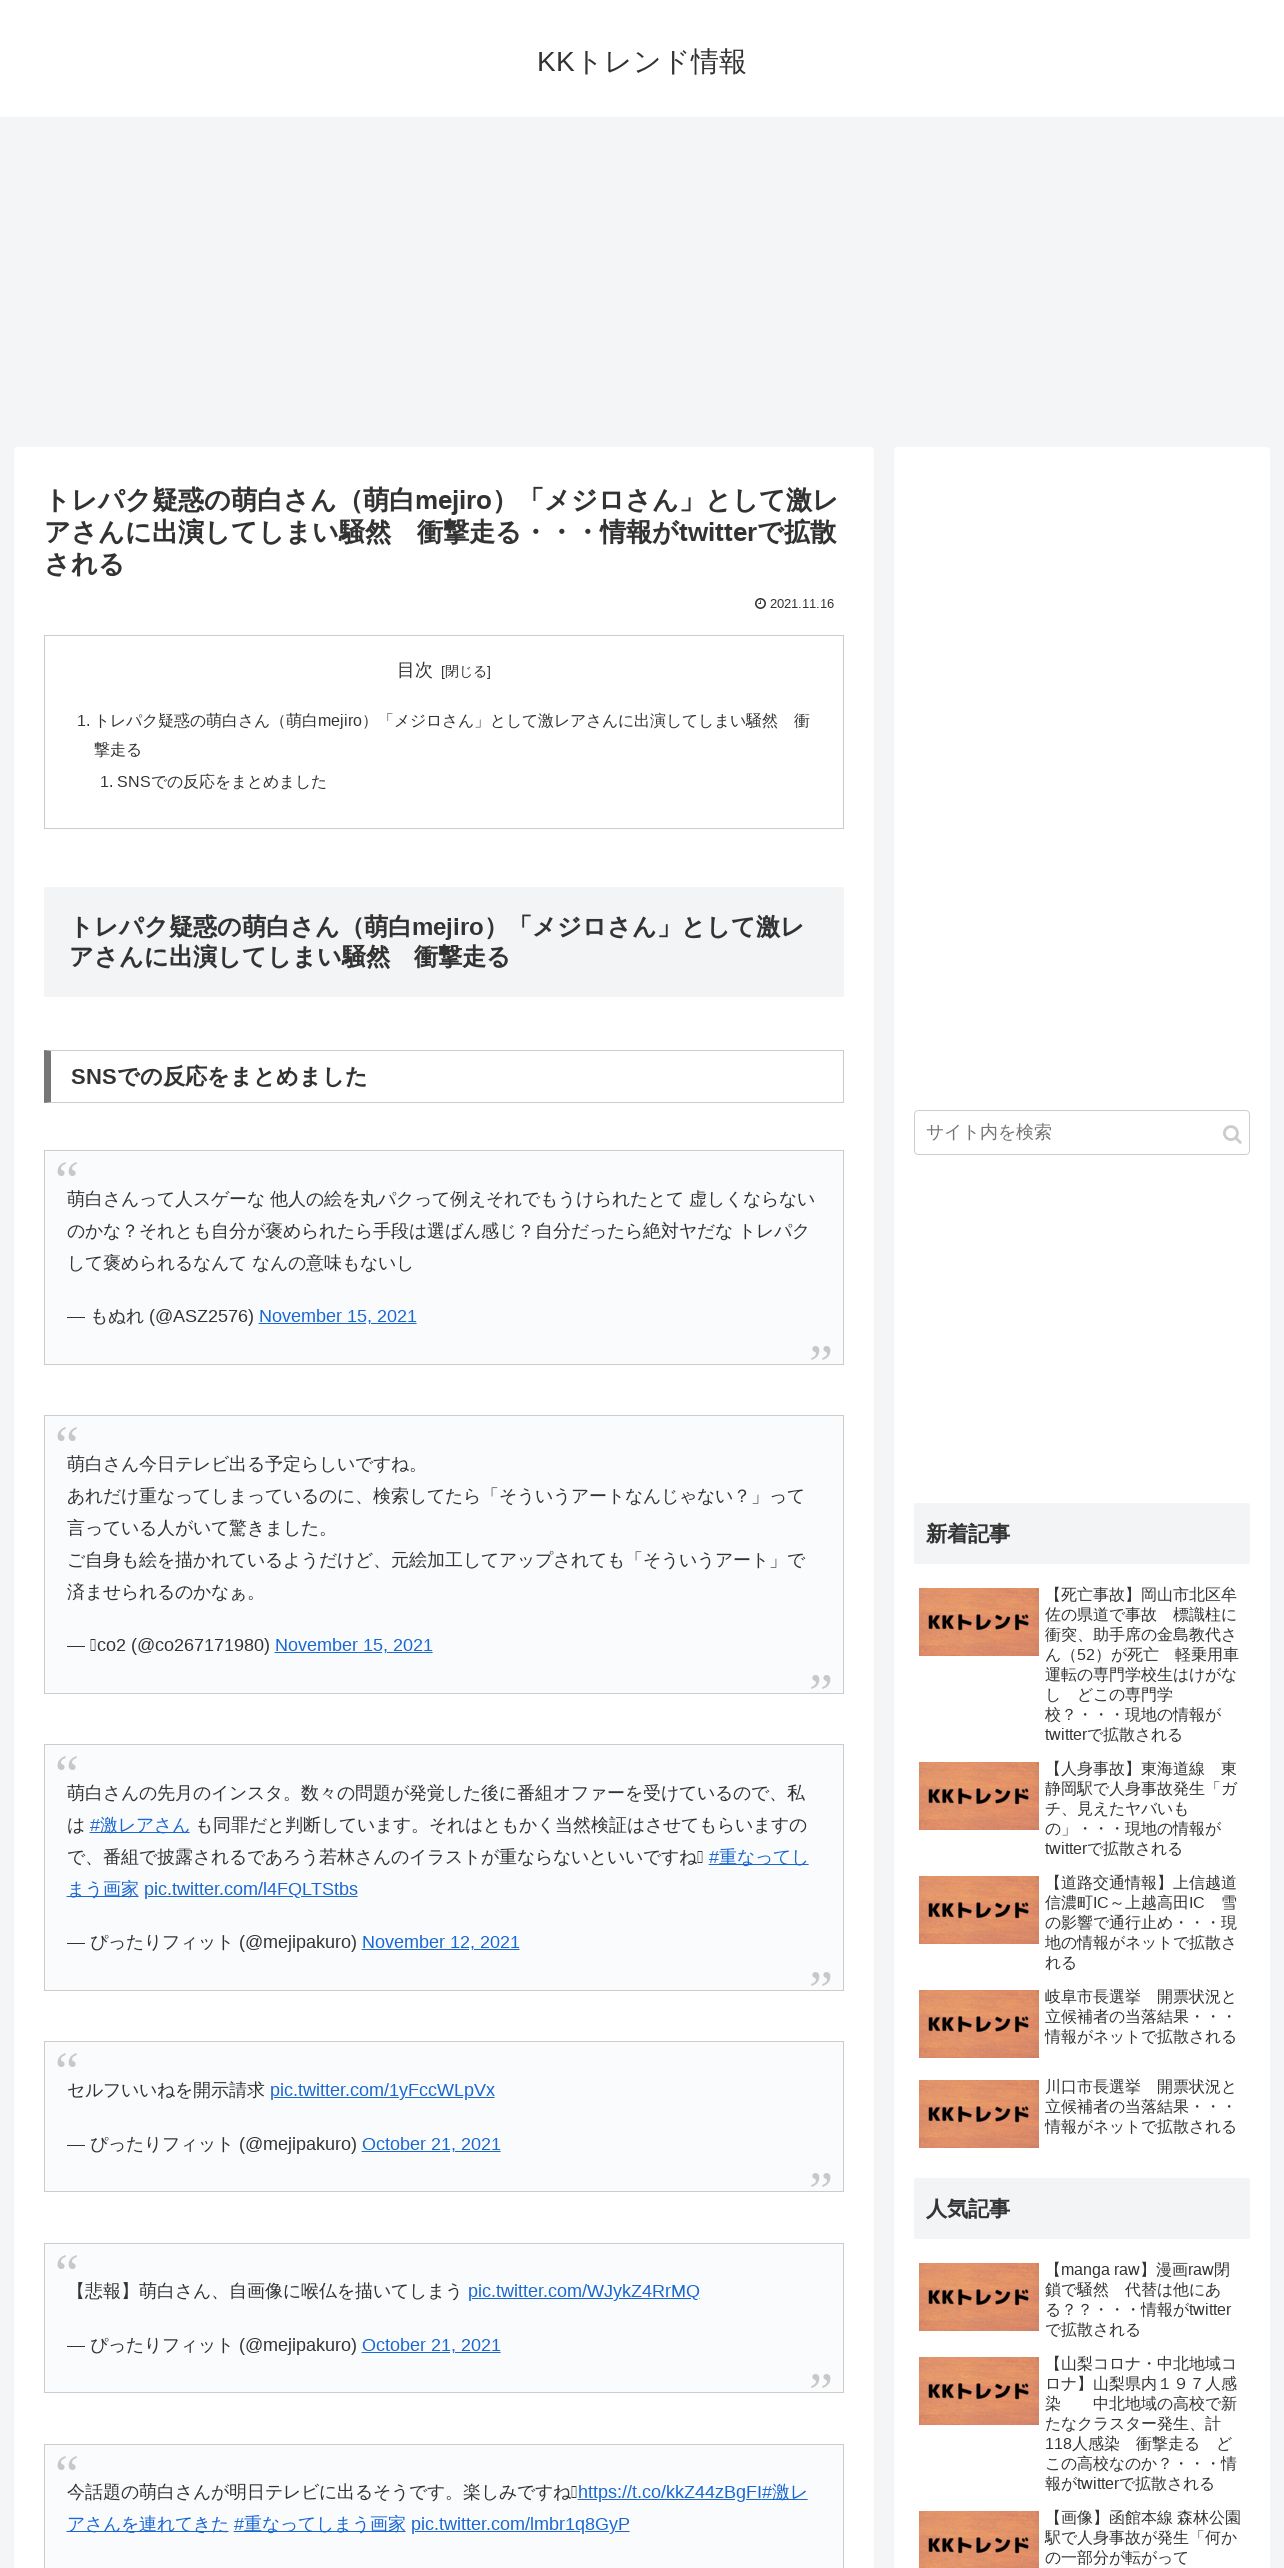The image size is (1284, 2568).
Task: Click the 2021.11.16 publish date
Action: click(x=802, y=604)
